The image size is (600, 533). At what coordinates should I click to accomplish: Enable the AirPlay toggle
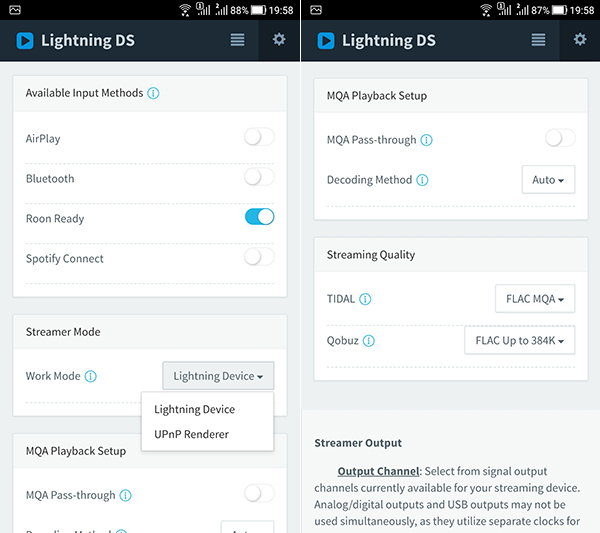[x=259, y=137]
